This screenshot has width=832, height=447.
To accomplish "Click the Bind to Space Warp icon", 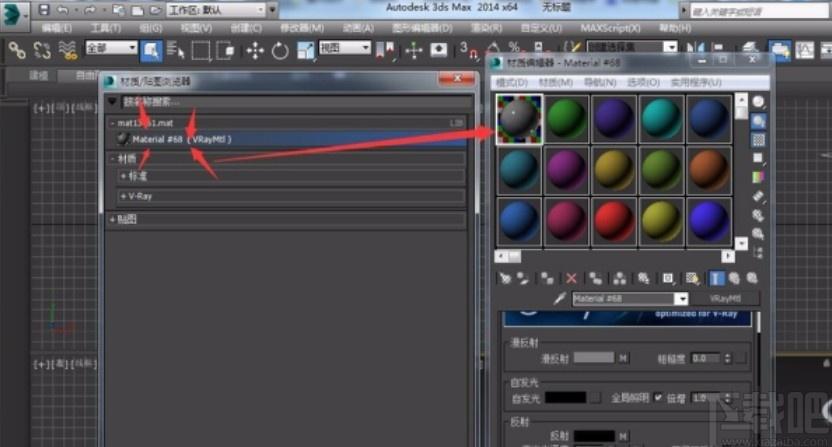I will tap(67, 50).
